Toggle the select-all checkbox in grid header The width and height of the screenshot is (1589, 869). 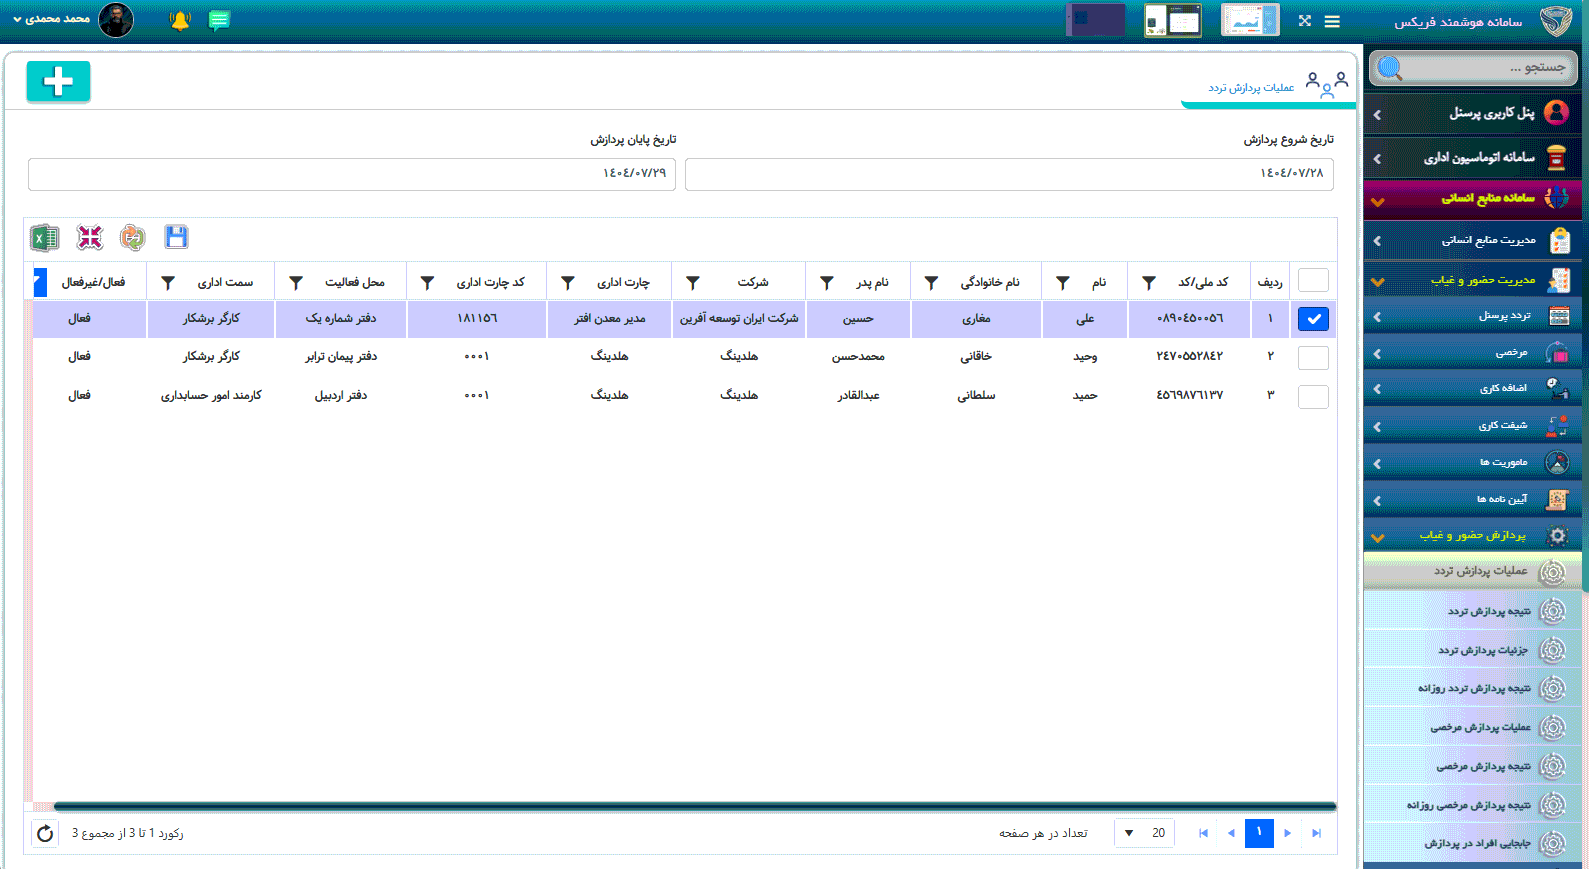(1313, 281)
